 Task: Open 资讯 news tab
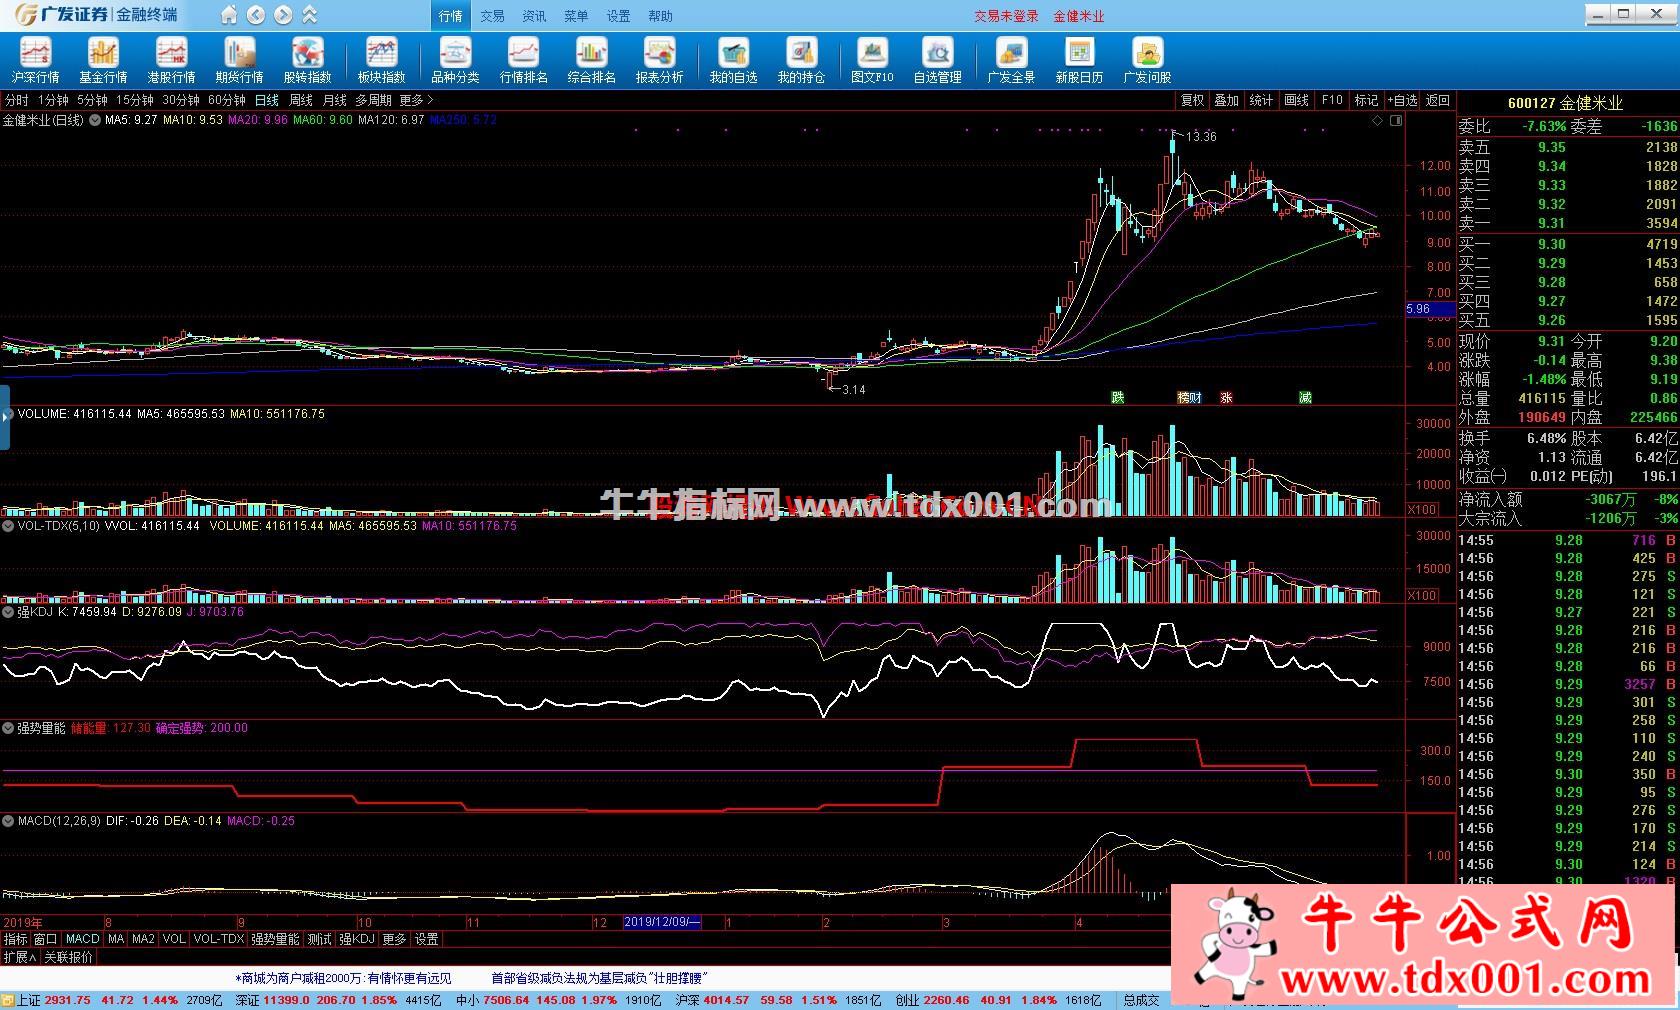pyautogui.click(x=535, y=16)
